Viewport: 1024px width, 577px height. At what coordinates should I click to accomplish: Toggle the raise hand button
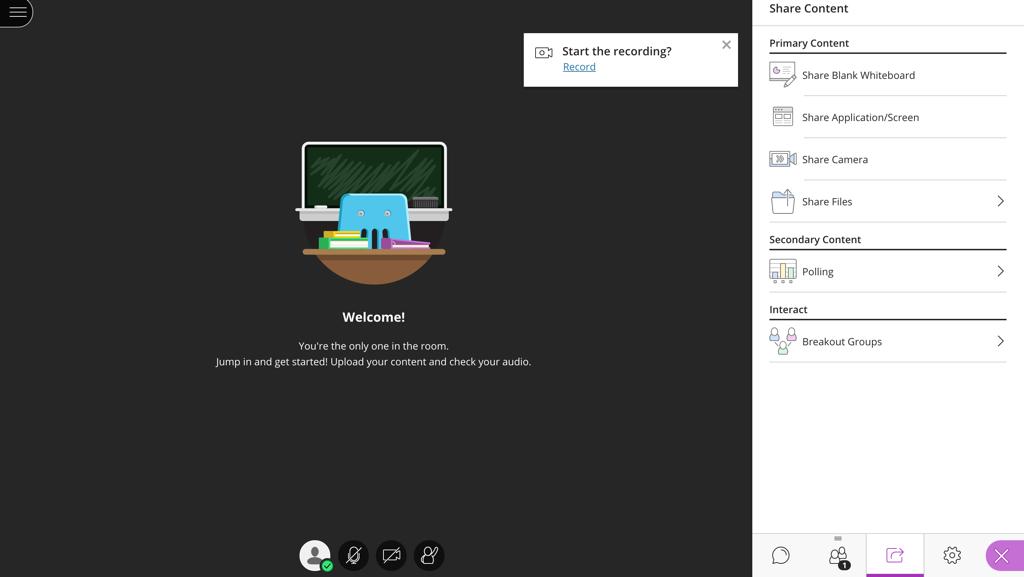point(429,555)
